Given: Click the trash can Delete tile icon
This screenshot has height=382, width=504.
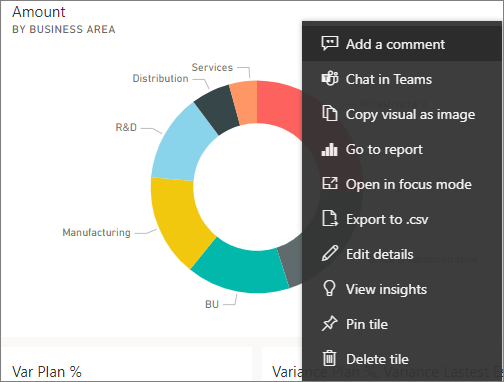Looking at the screenshot, I should 330,358.
